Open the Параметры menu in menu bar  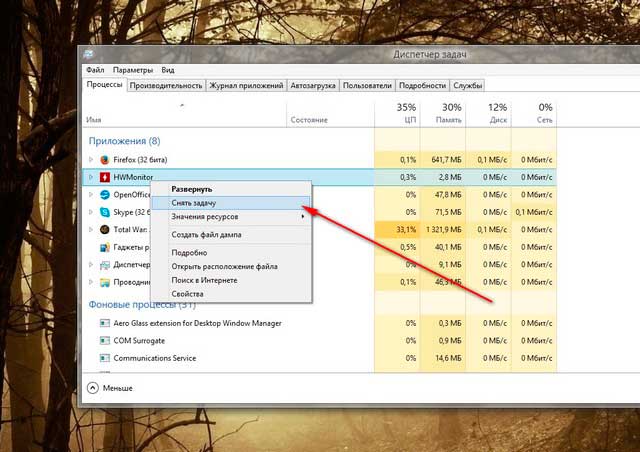(133, 70)
